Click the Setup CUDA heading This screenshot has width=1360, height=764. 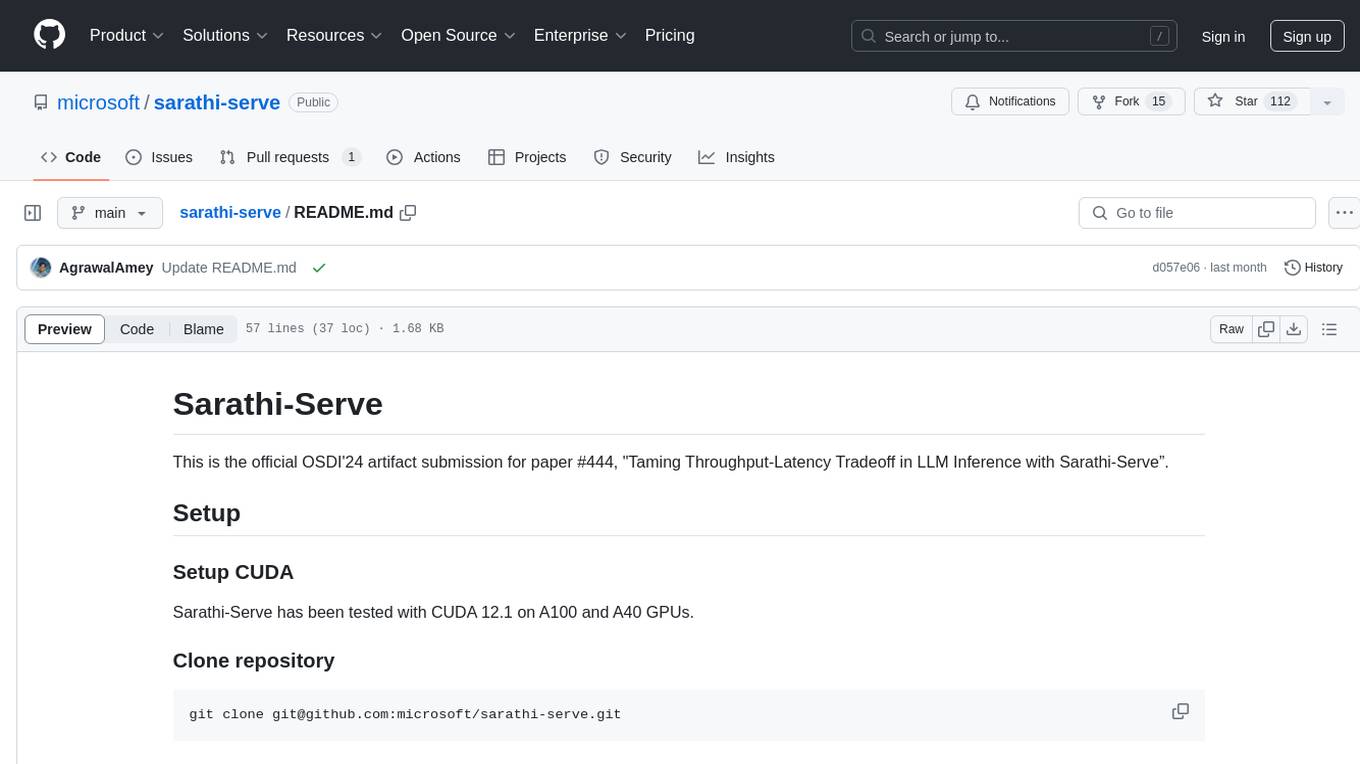click(233, 572)
